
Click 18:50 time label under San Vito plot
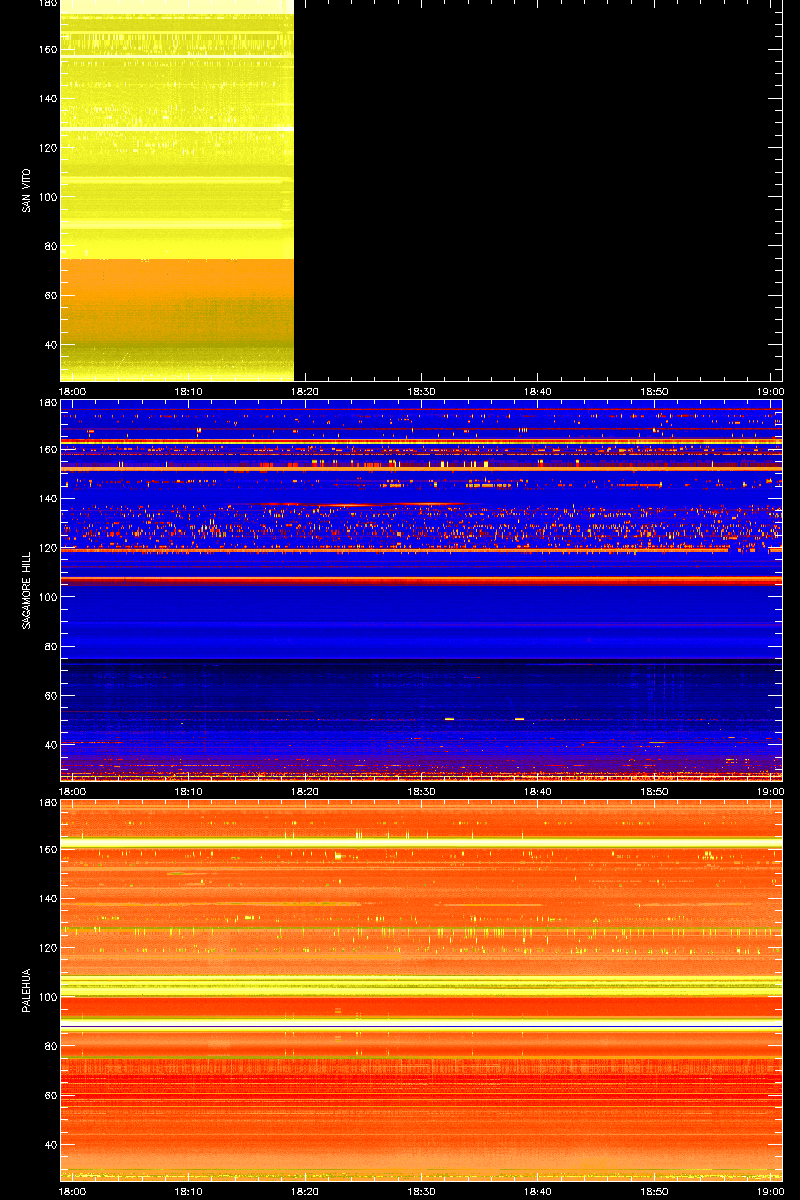click(x=655, y=392)
